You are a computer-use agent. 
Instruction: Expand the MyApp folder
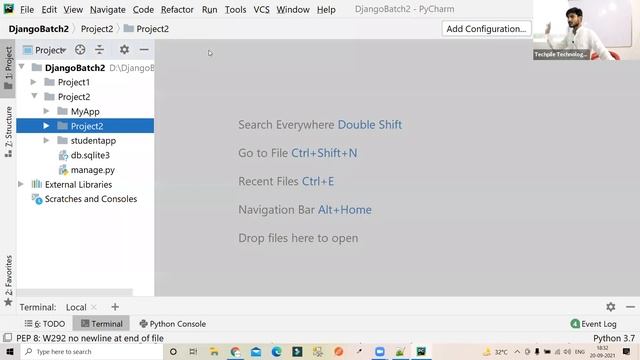point(47,111)
